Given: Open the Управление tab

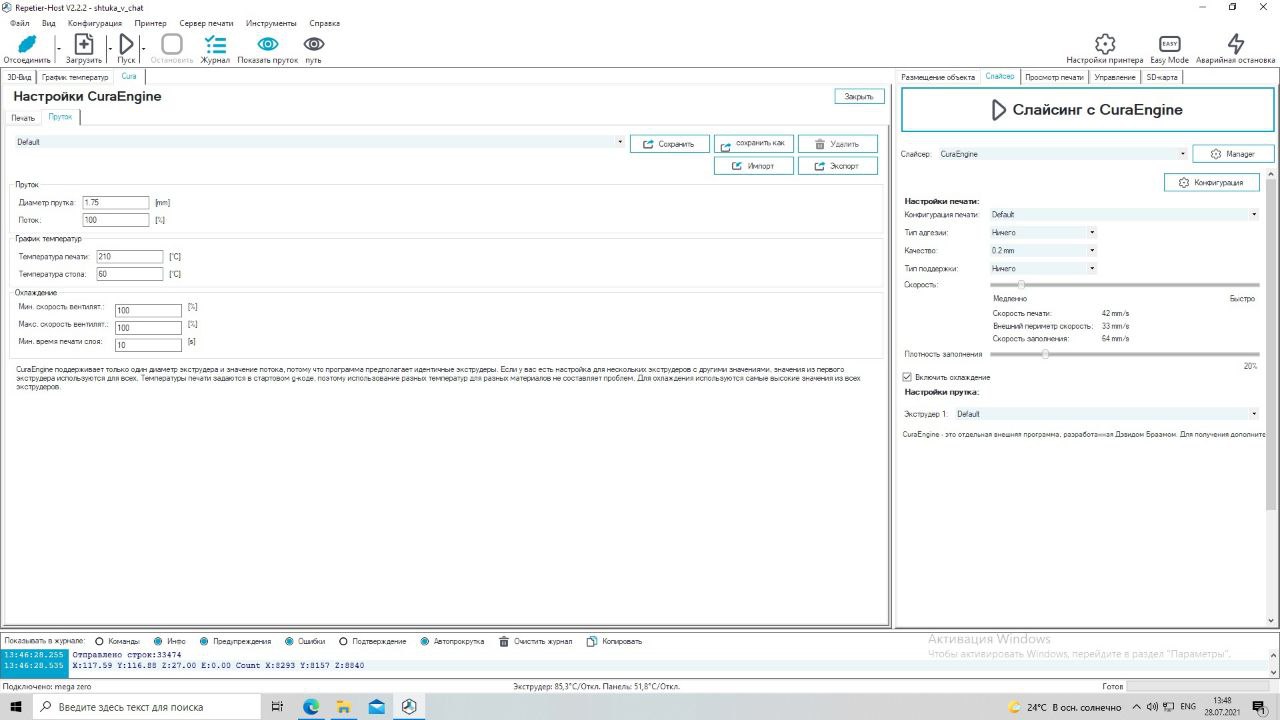Looking at the screenshot, I should coord(1114,77).
